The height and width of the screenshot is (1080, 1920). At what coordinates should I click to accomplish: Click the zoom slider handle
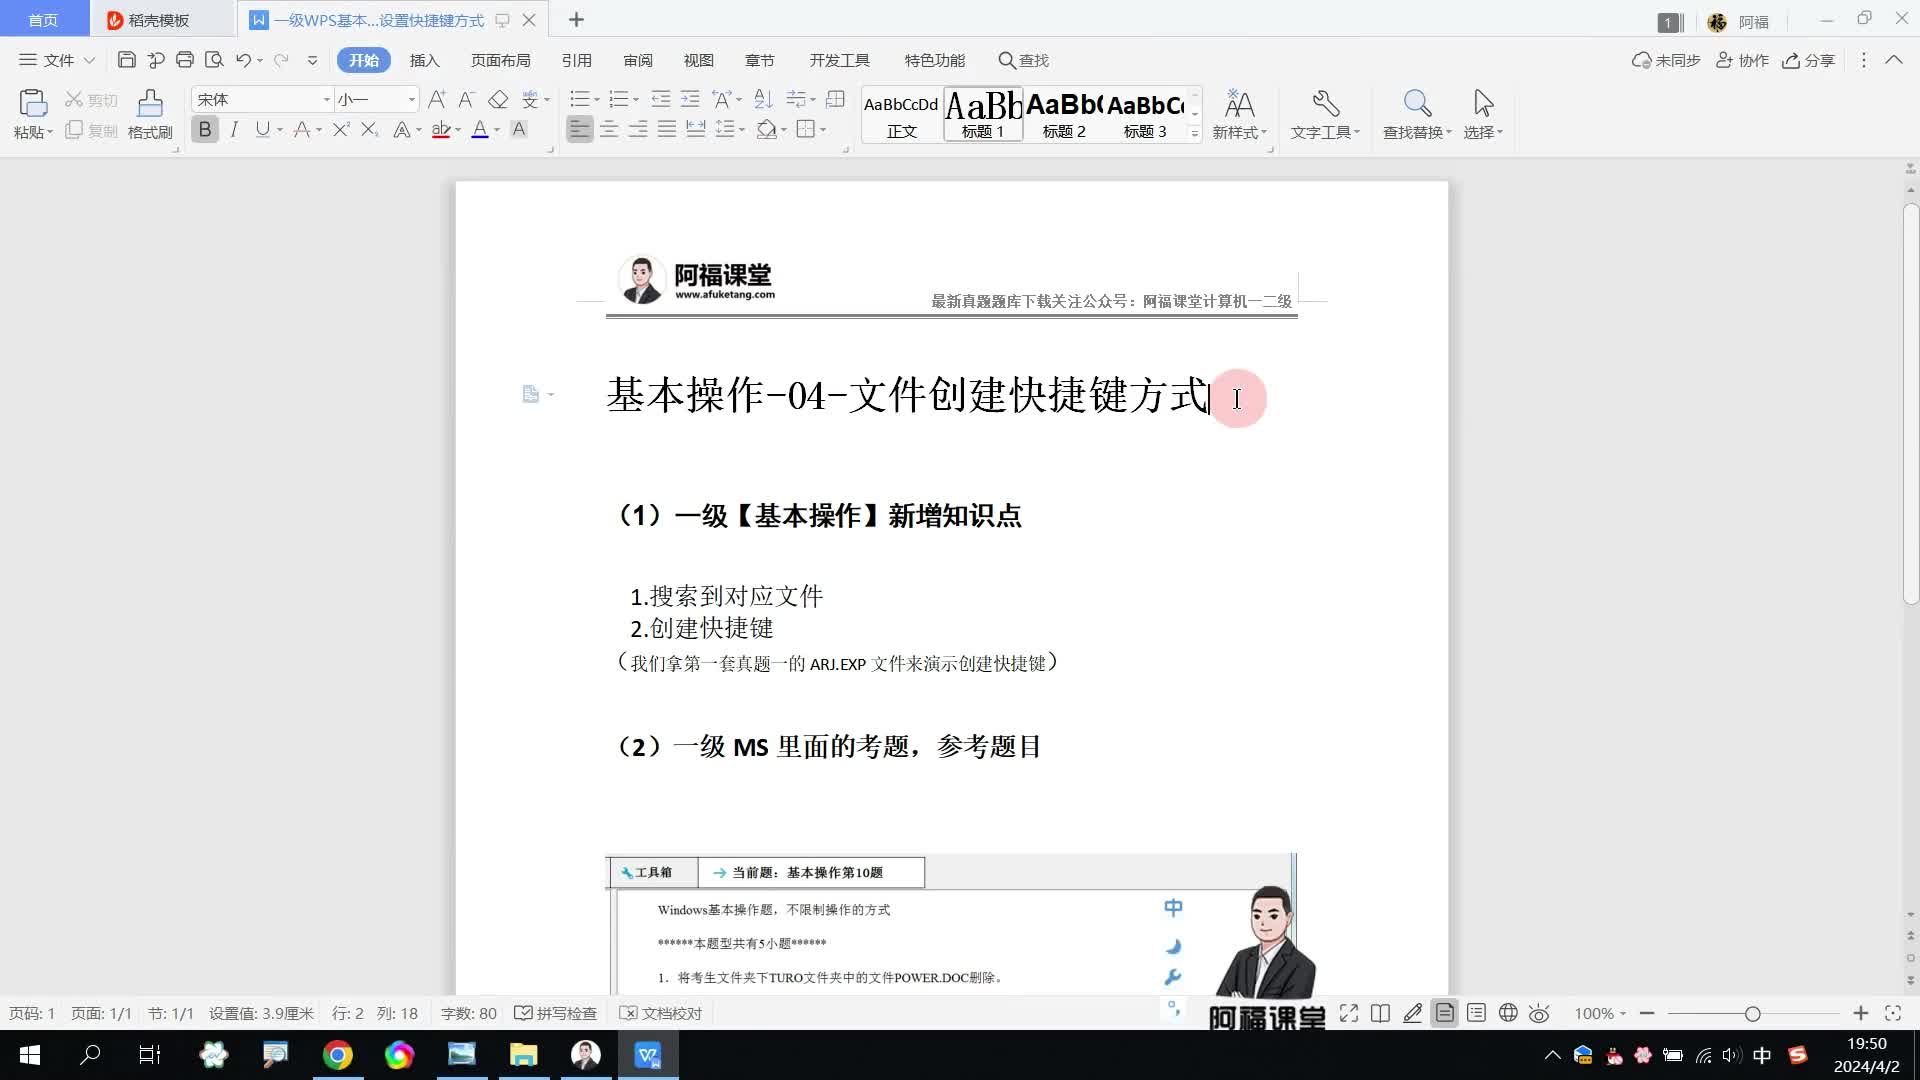(1752, 1013)
